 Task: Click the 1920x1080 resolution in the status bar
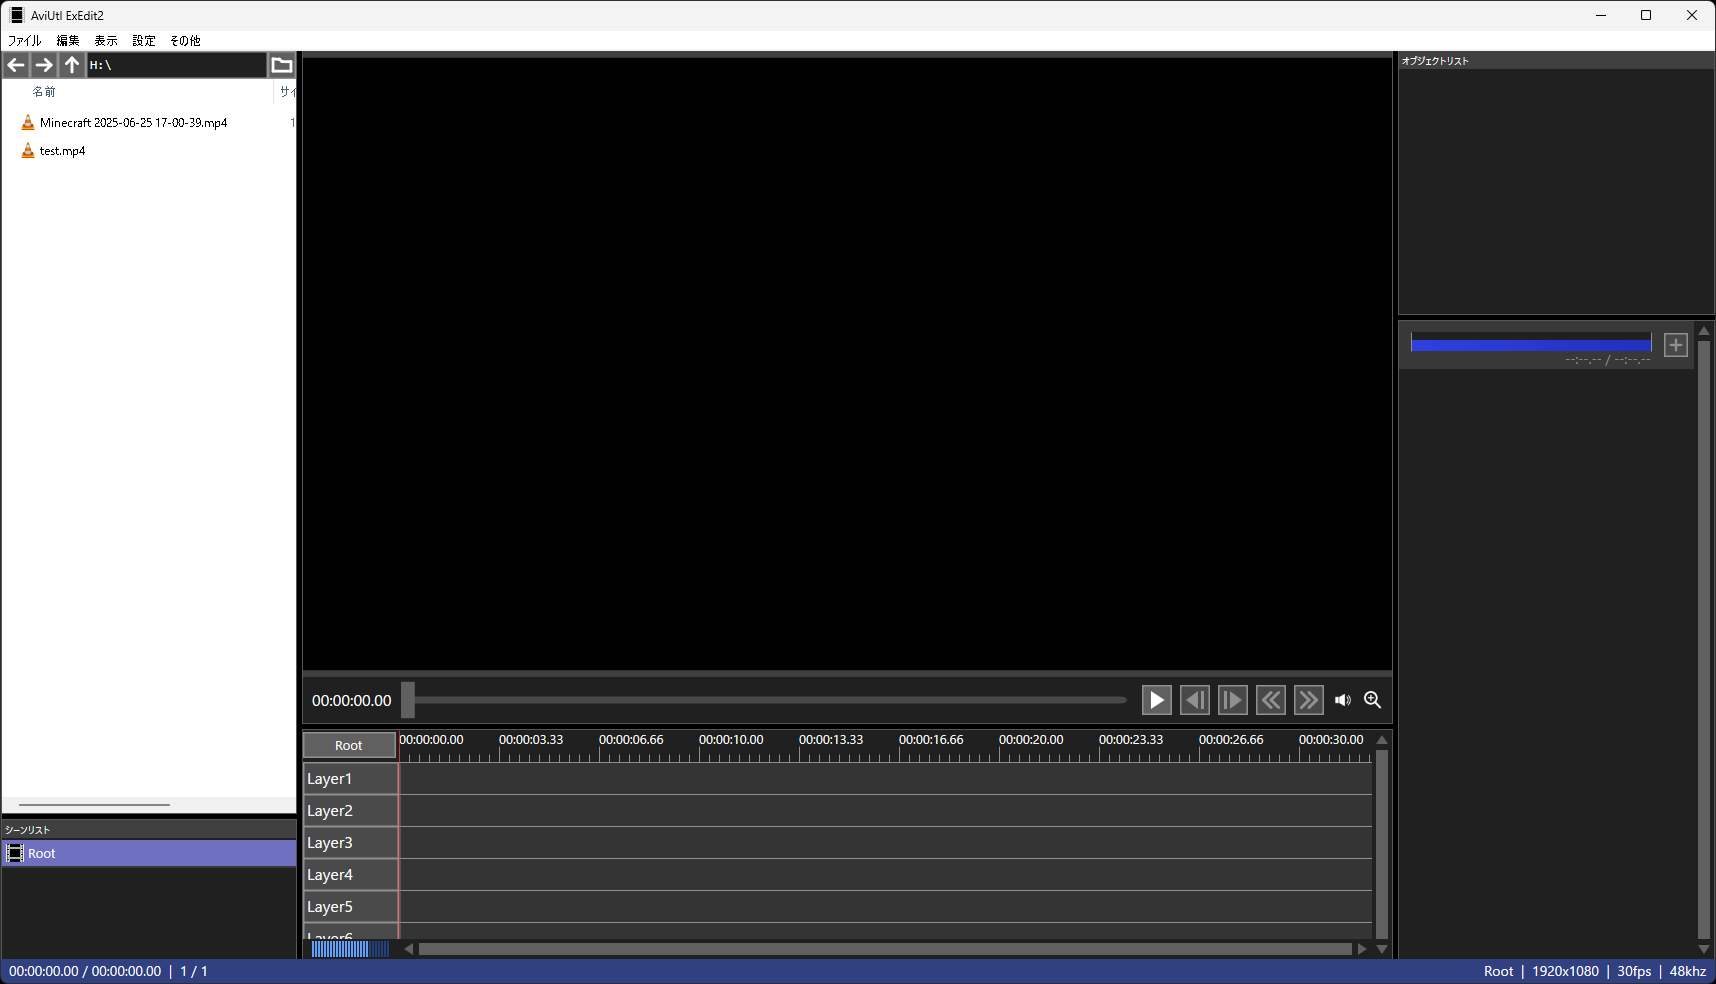[1565, 971]
